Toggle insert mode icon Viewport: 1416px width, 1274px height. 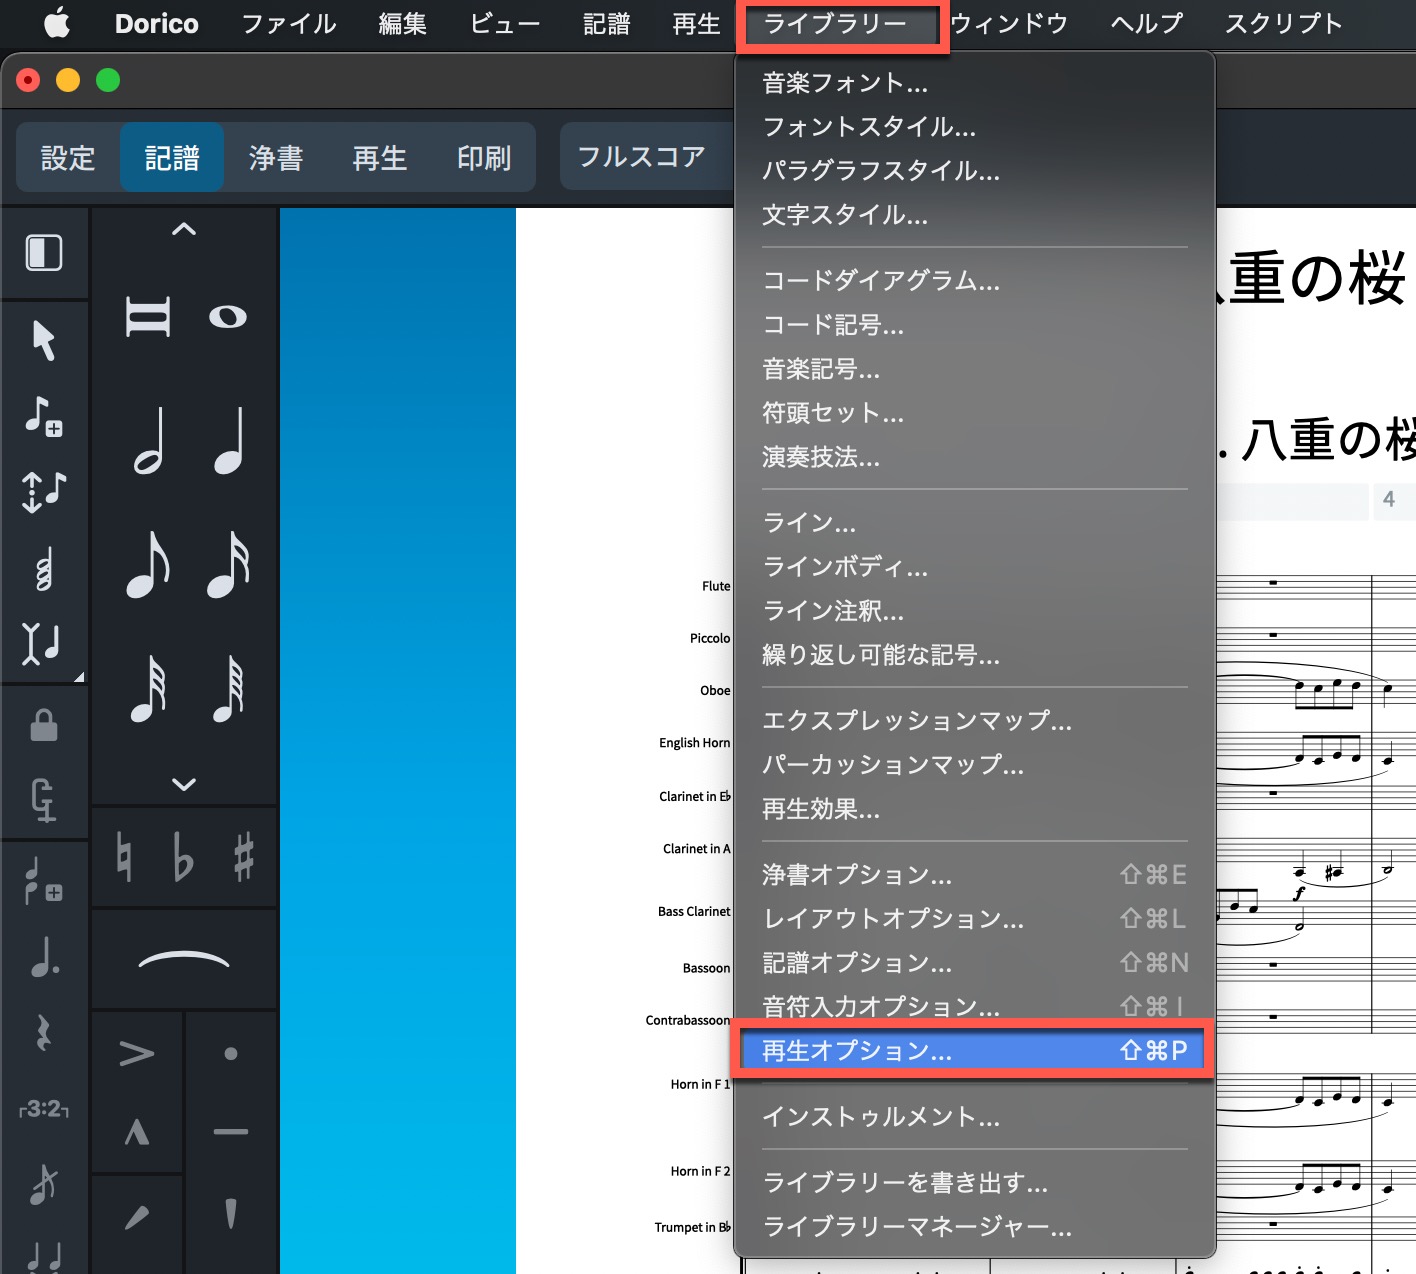coord(42,643)
